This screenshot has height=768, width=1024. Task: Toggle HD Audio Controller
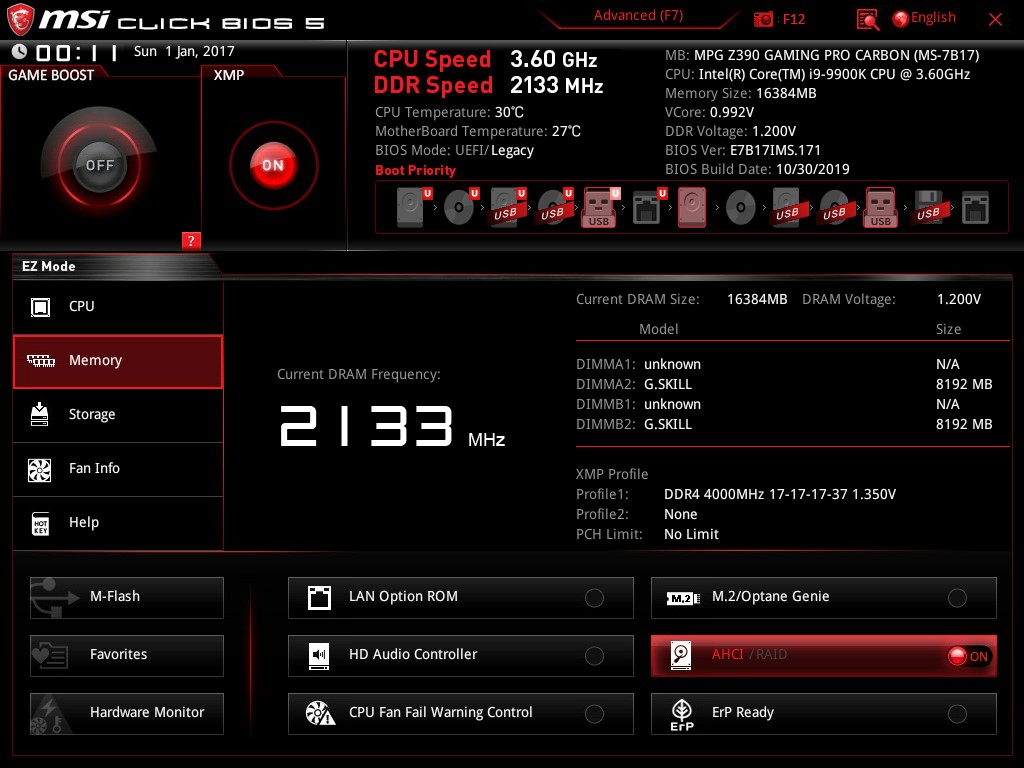coord(460,656)
